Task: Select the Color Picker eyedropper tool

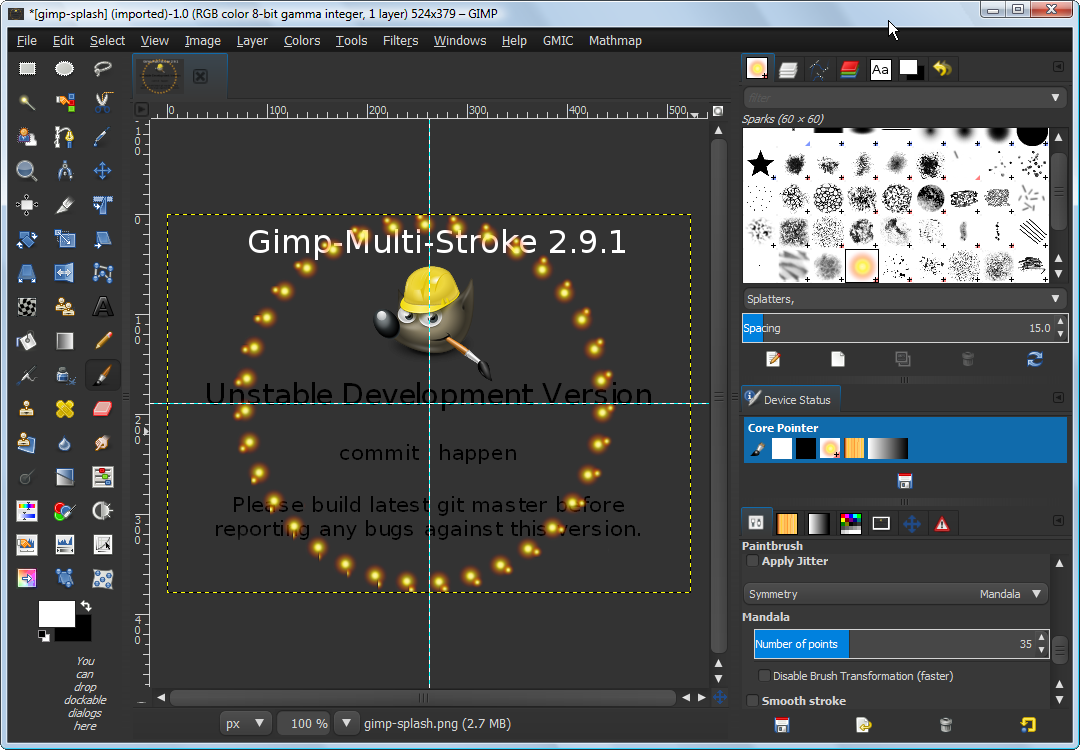Action: coord(103,136)
